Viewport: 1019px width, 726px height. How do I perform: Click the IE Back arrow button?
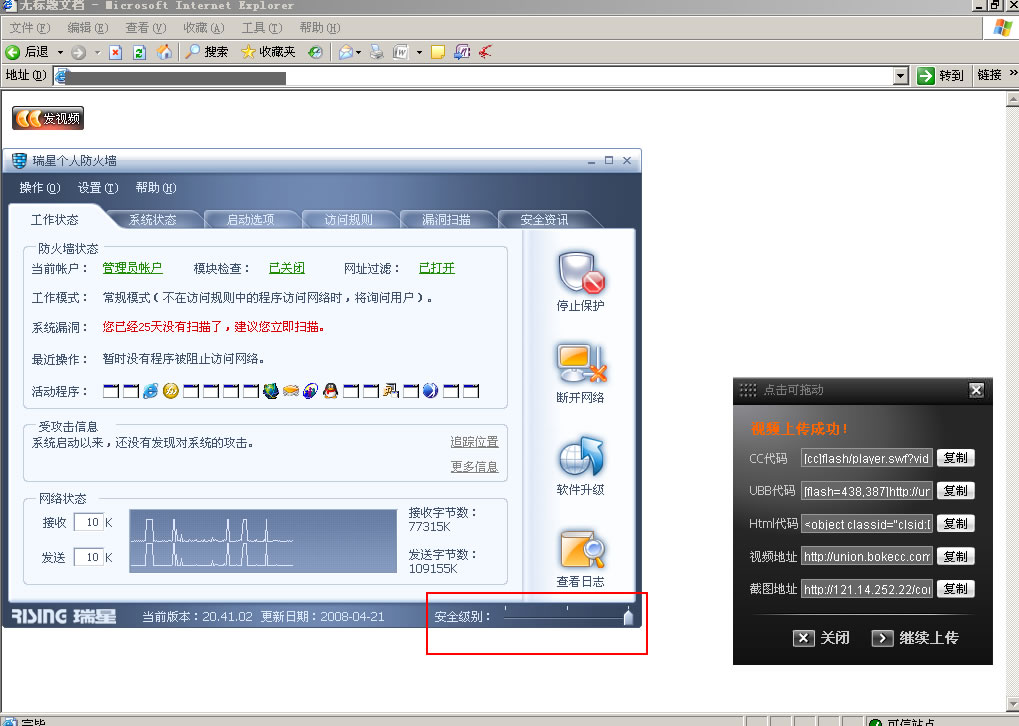click(x=12, y=52)
